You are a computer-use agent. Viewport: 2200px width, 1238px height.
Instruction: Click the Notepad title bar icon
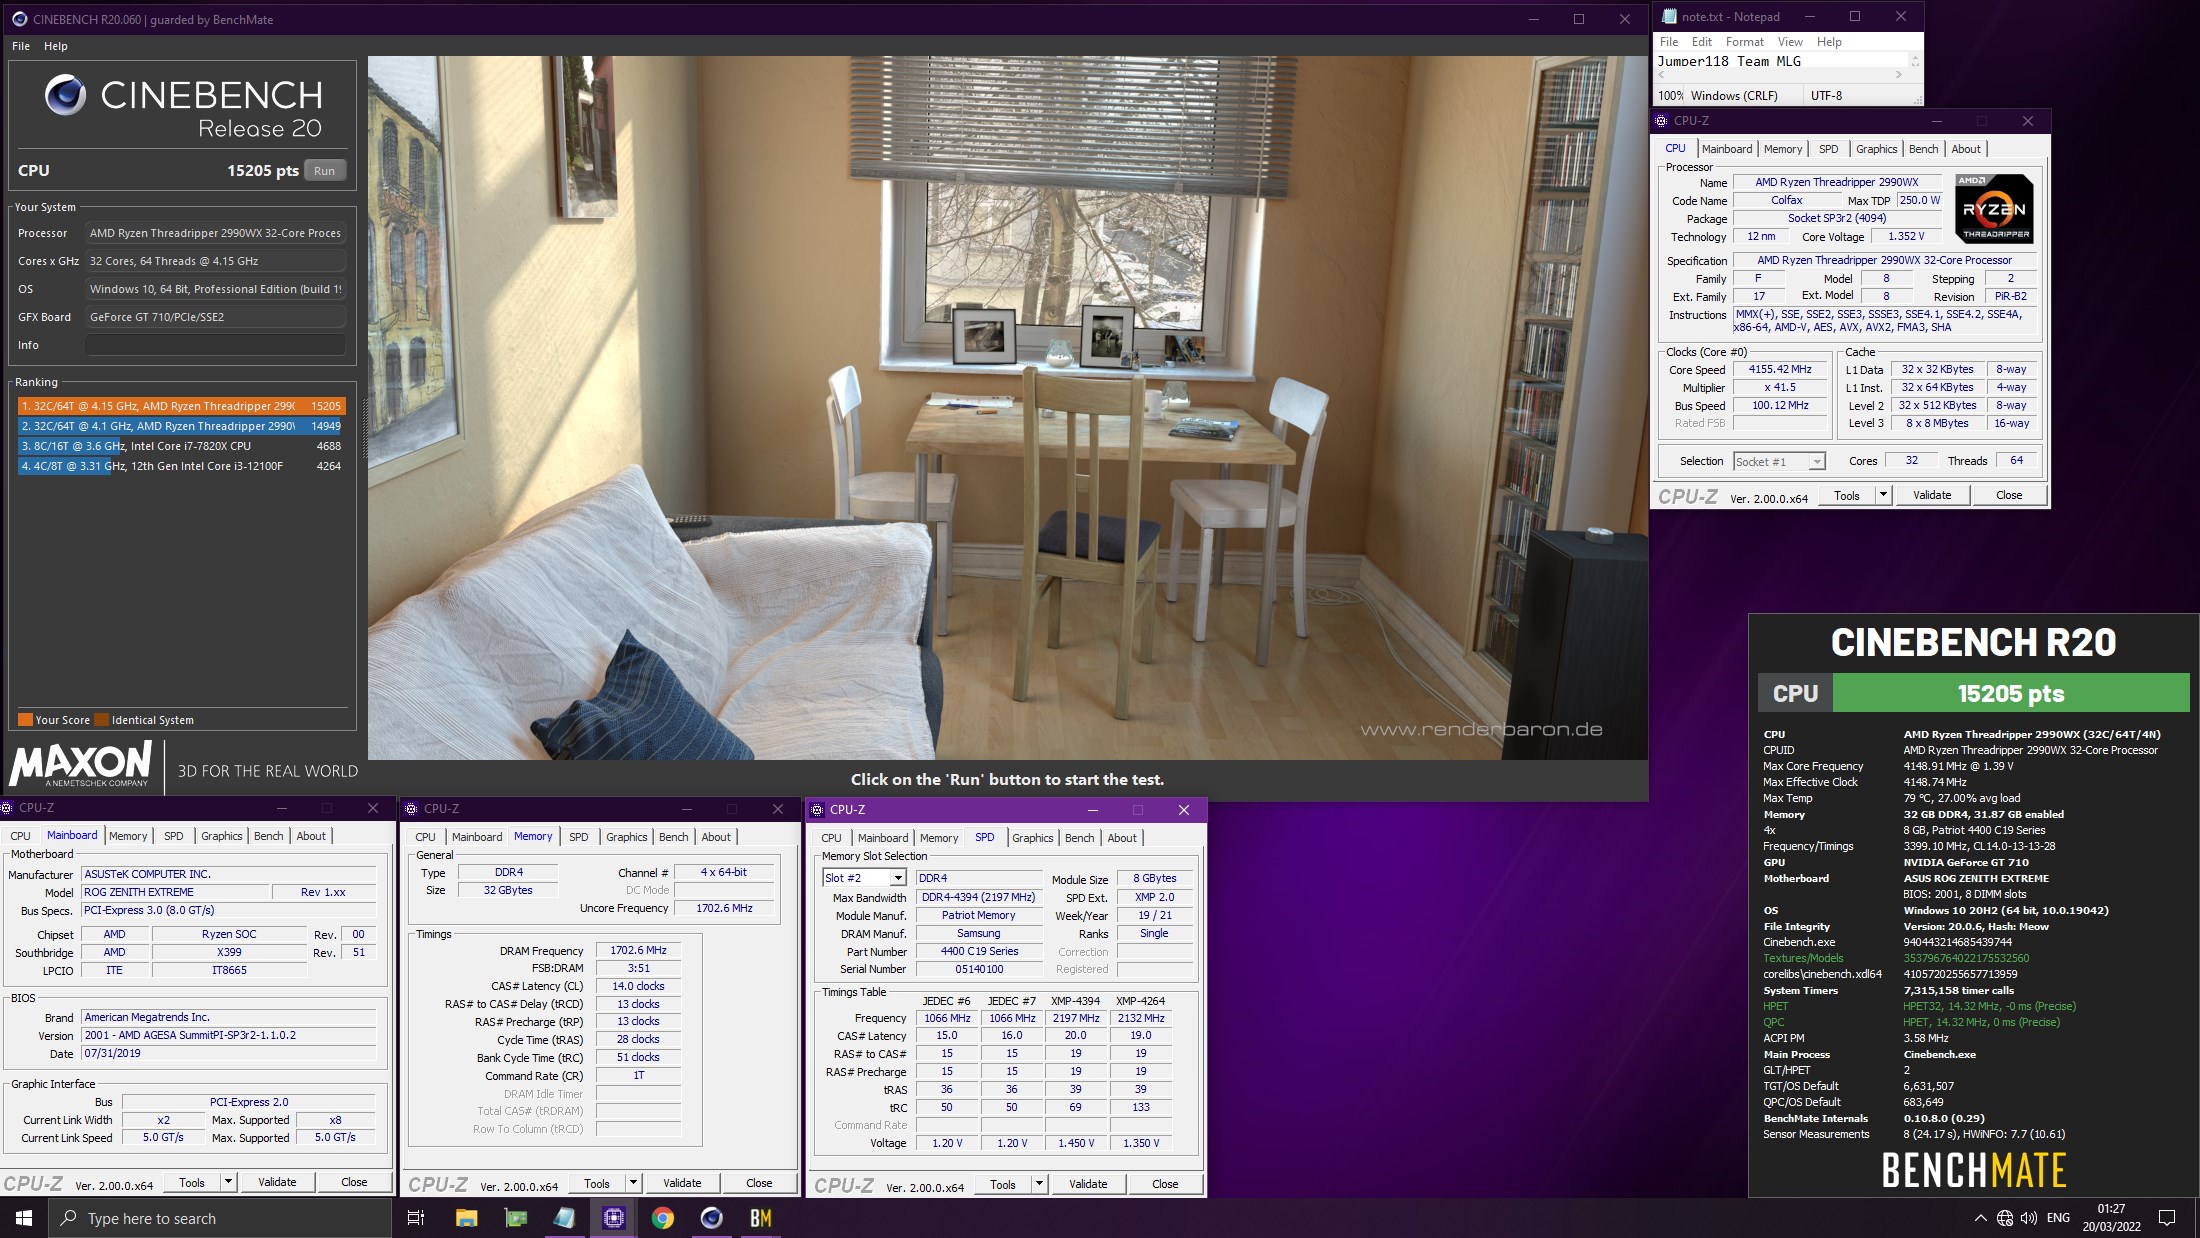[x=1668, y=17]
